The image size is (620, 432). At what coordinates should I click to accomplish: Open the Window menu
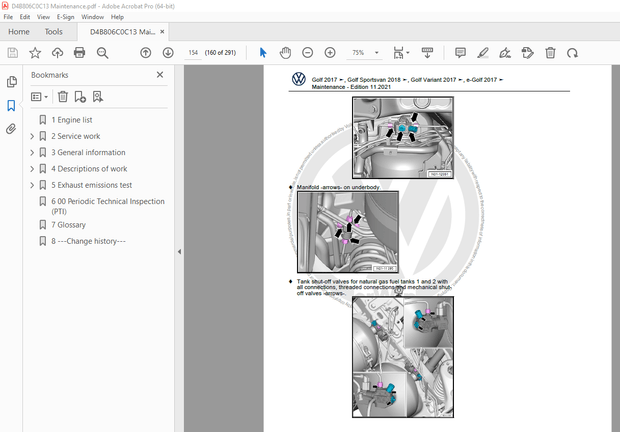coord(93,17)
